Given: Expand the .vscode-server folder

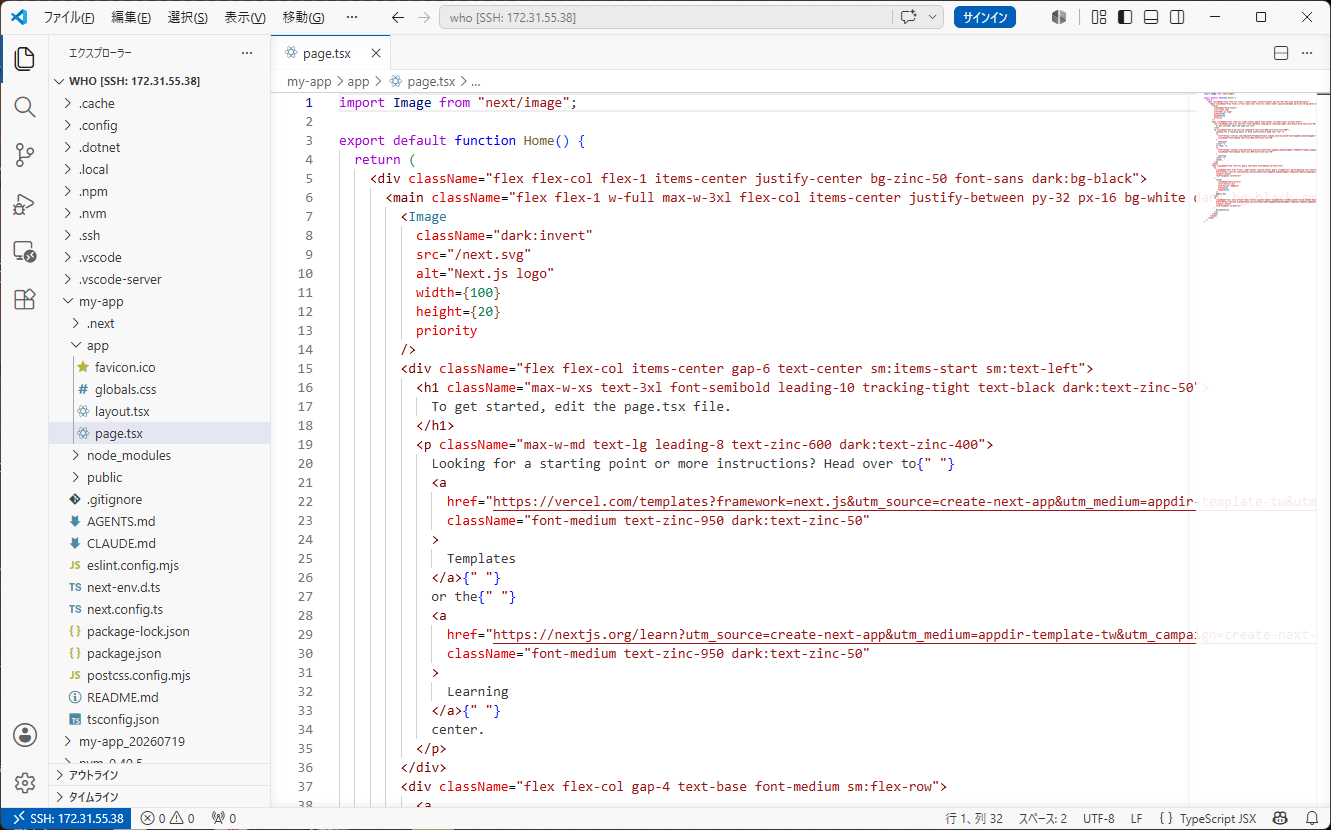Looking at the screenshot, I should click(x=160, y=279).
